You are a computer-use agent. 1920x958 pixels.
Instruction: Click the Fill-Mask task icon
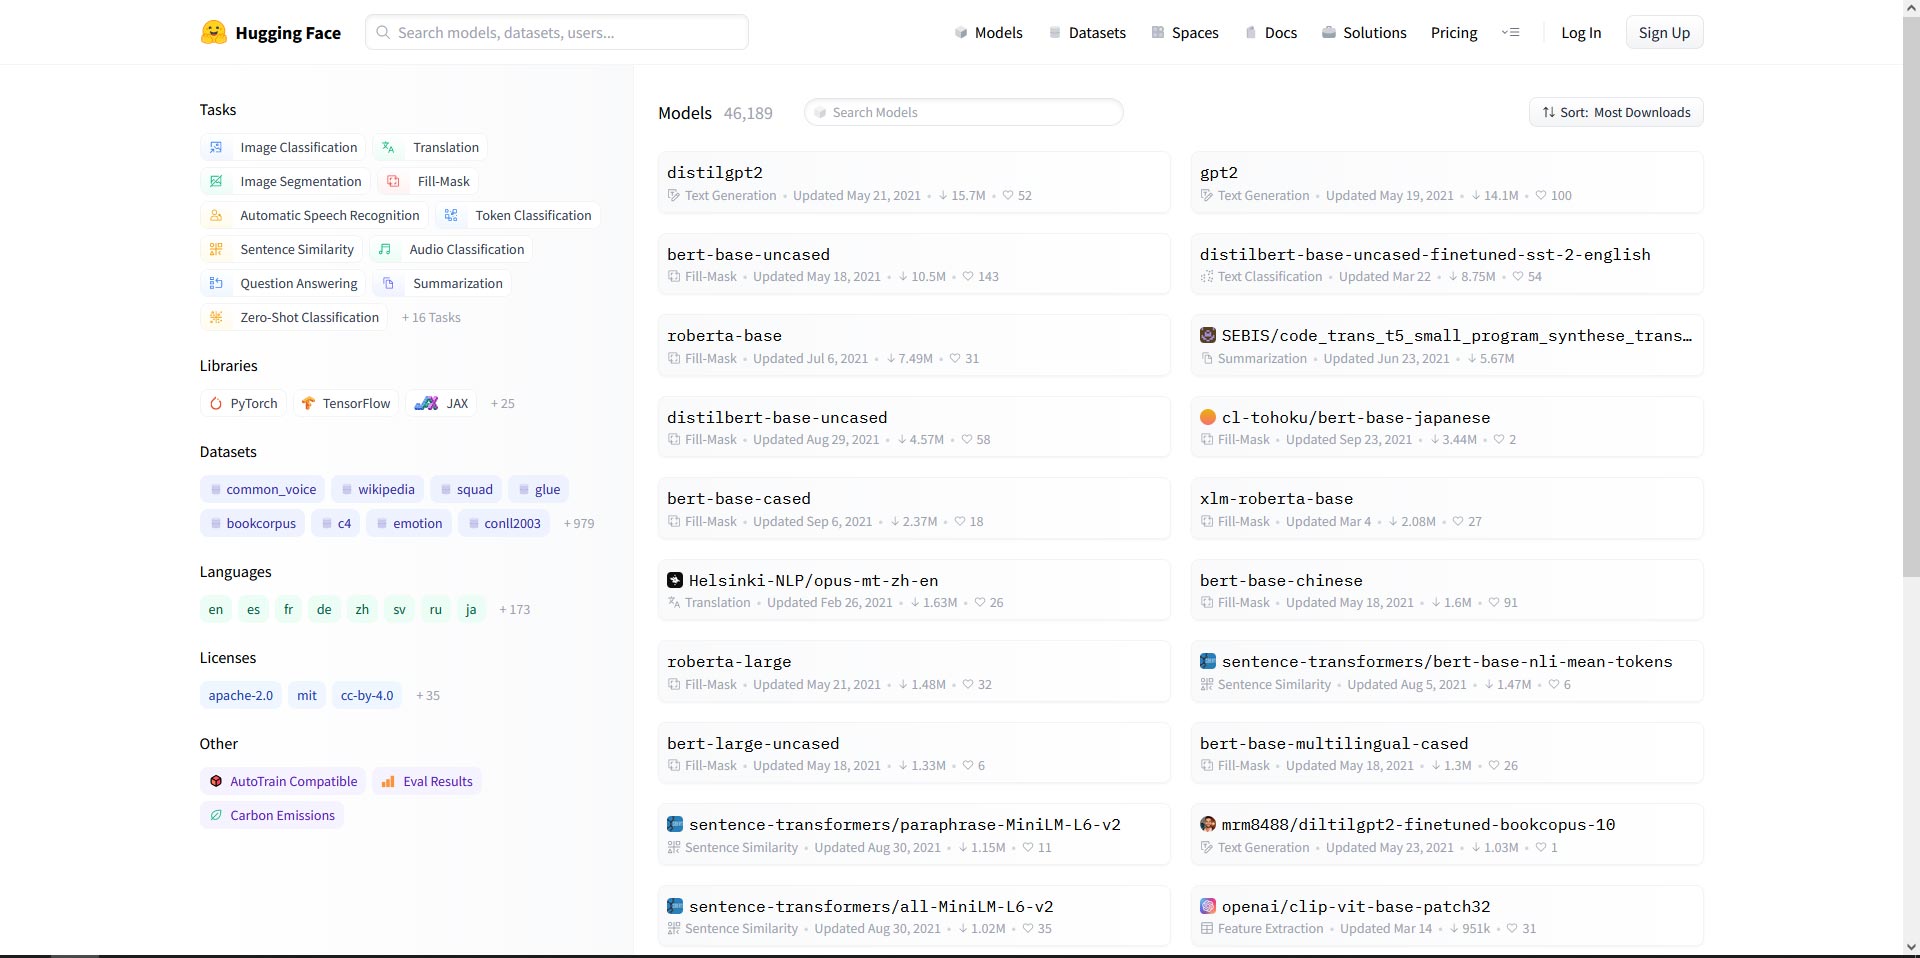click(393, 181)
